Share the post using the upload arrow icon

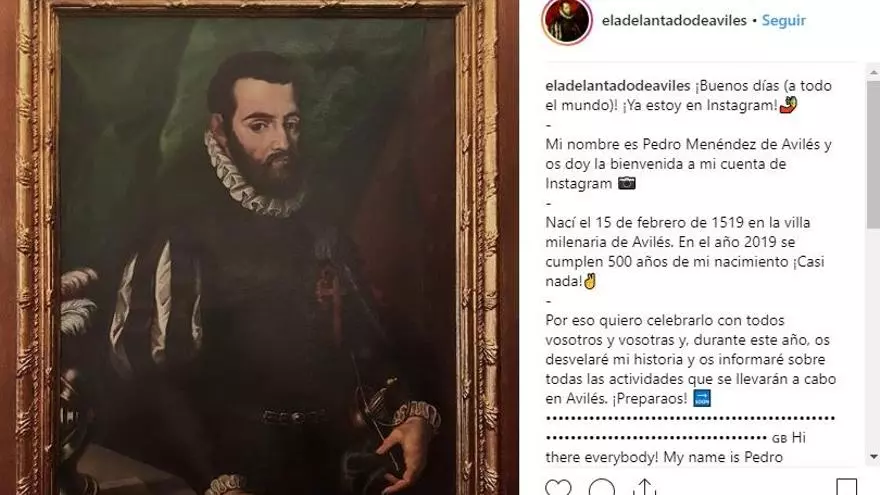644,487
